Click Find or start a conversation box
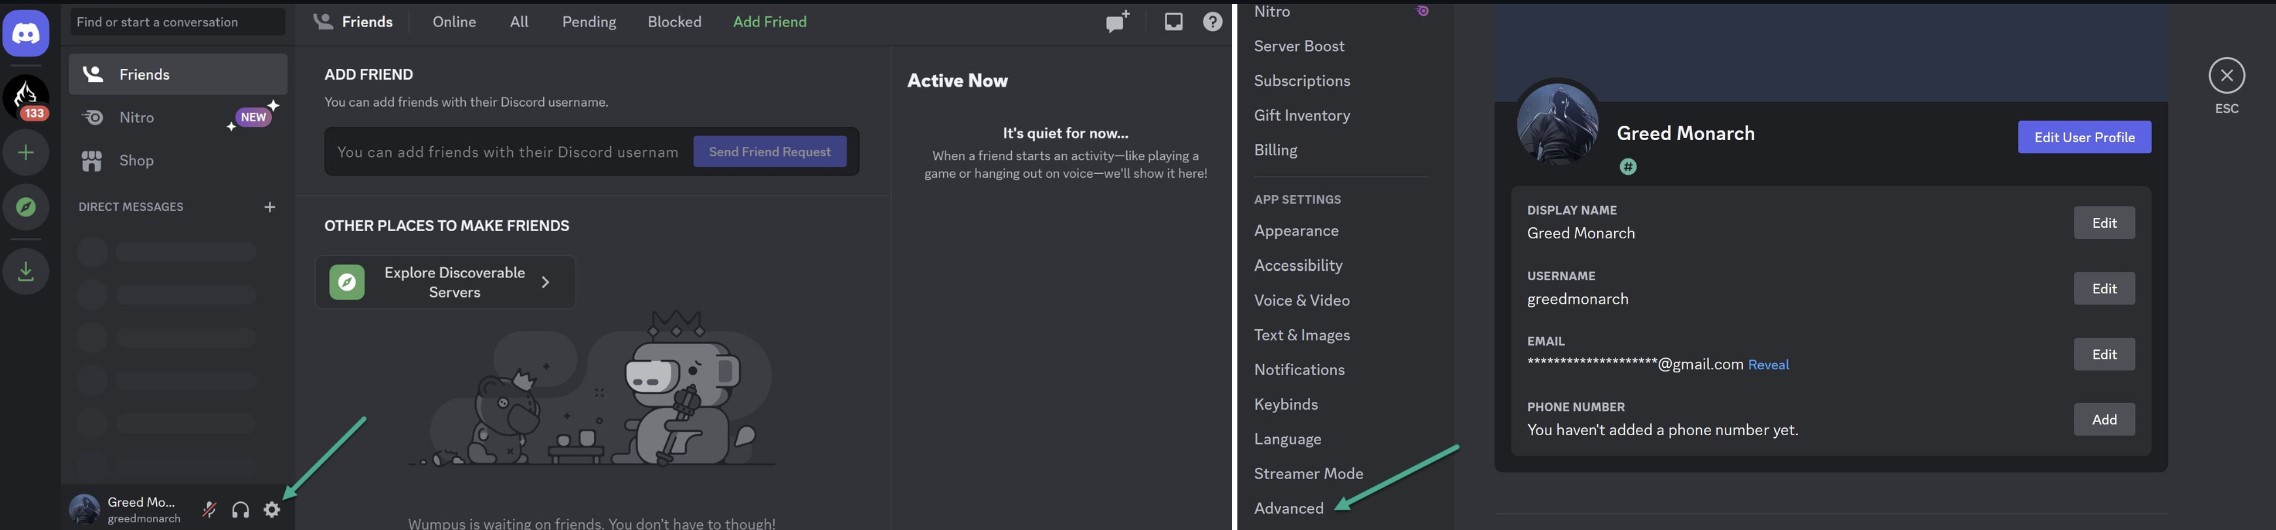This screenshot has height=530, width=2276. 178,21
